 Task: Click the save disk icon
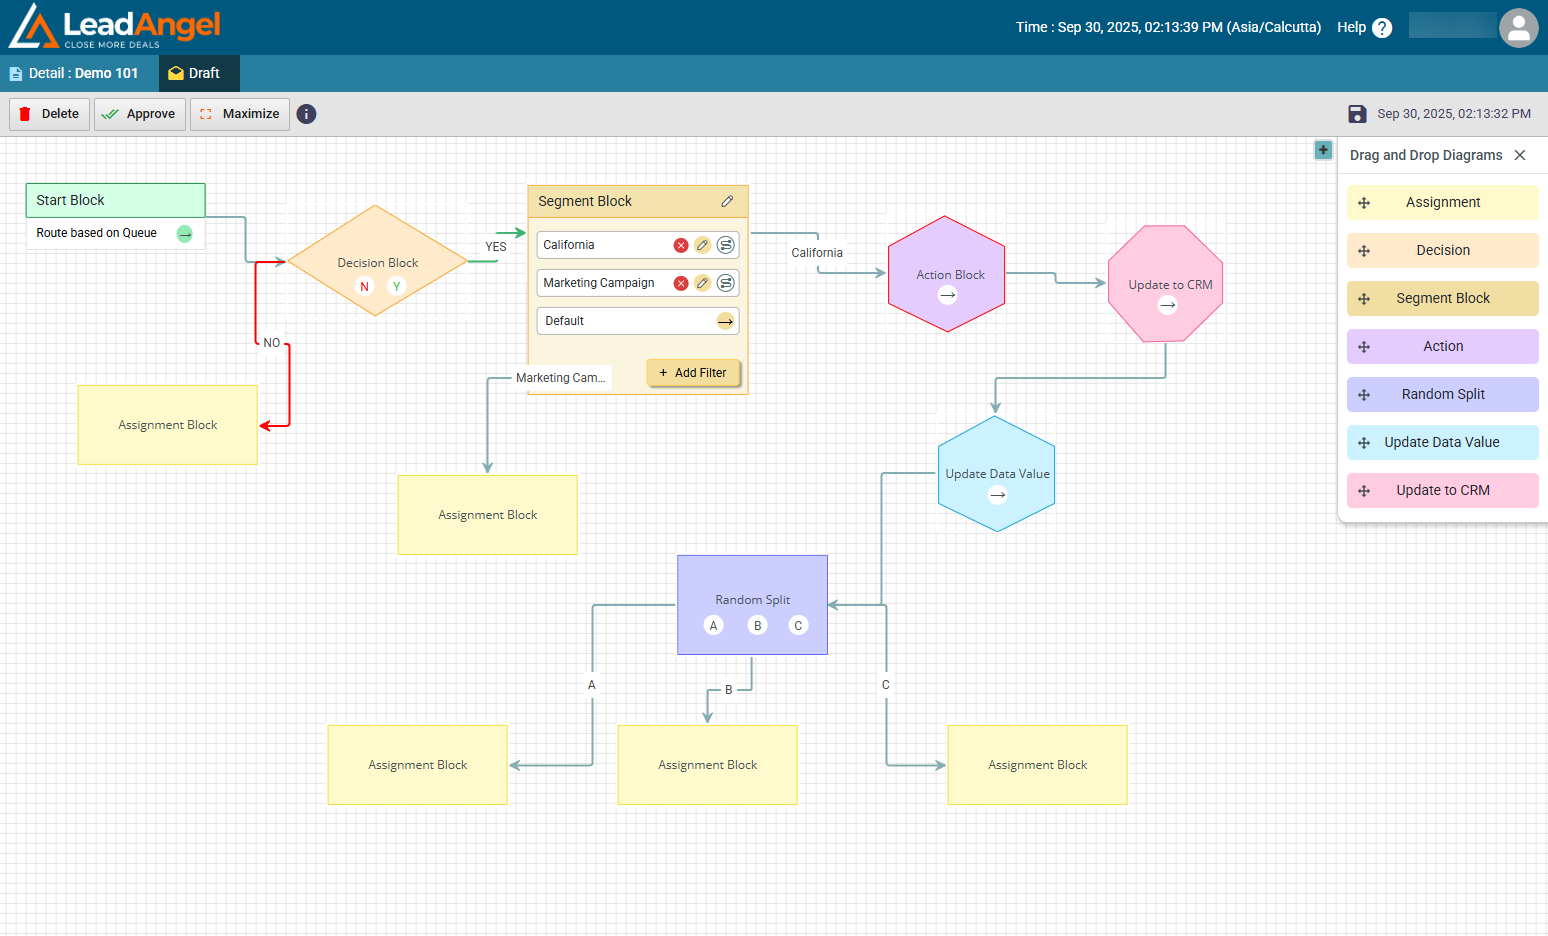tap(1357, 114)
